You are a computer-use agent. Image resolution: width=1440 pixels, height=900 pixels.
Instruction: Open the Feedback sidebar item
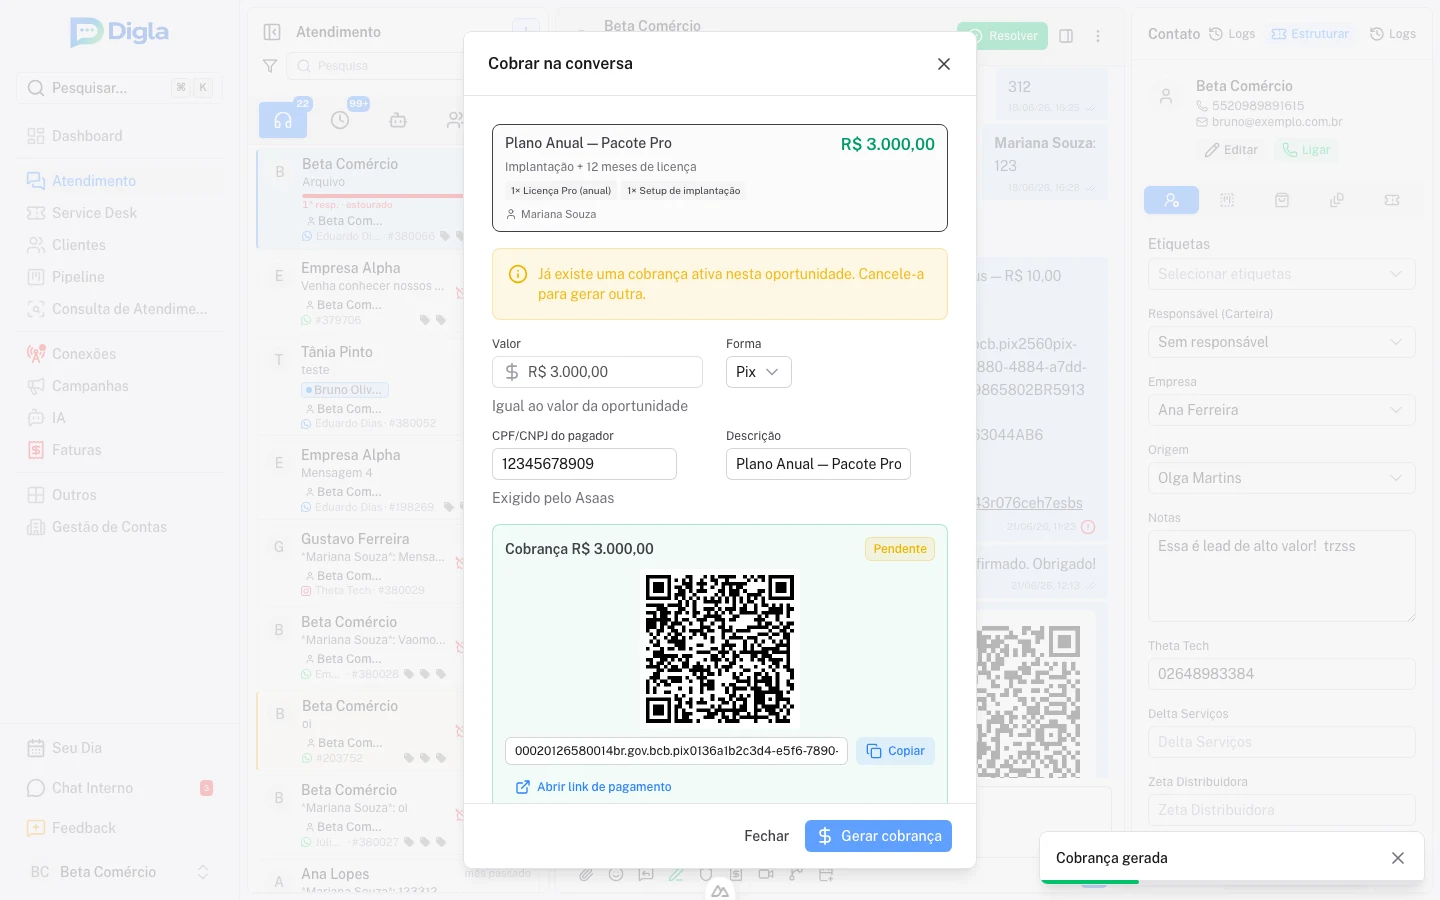[x=120, y=828]
